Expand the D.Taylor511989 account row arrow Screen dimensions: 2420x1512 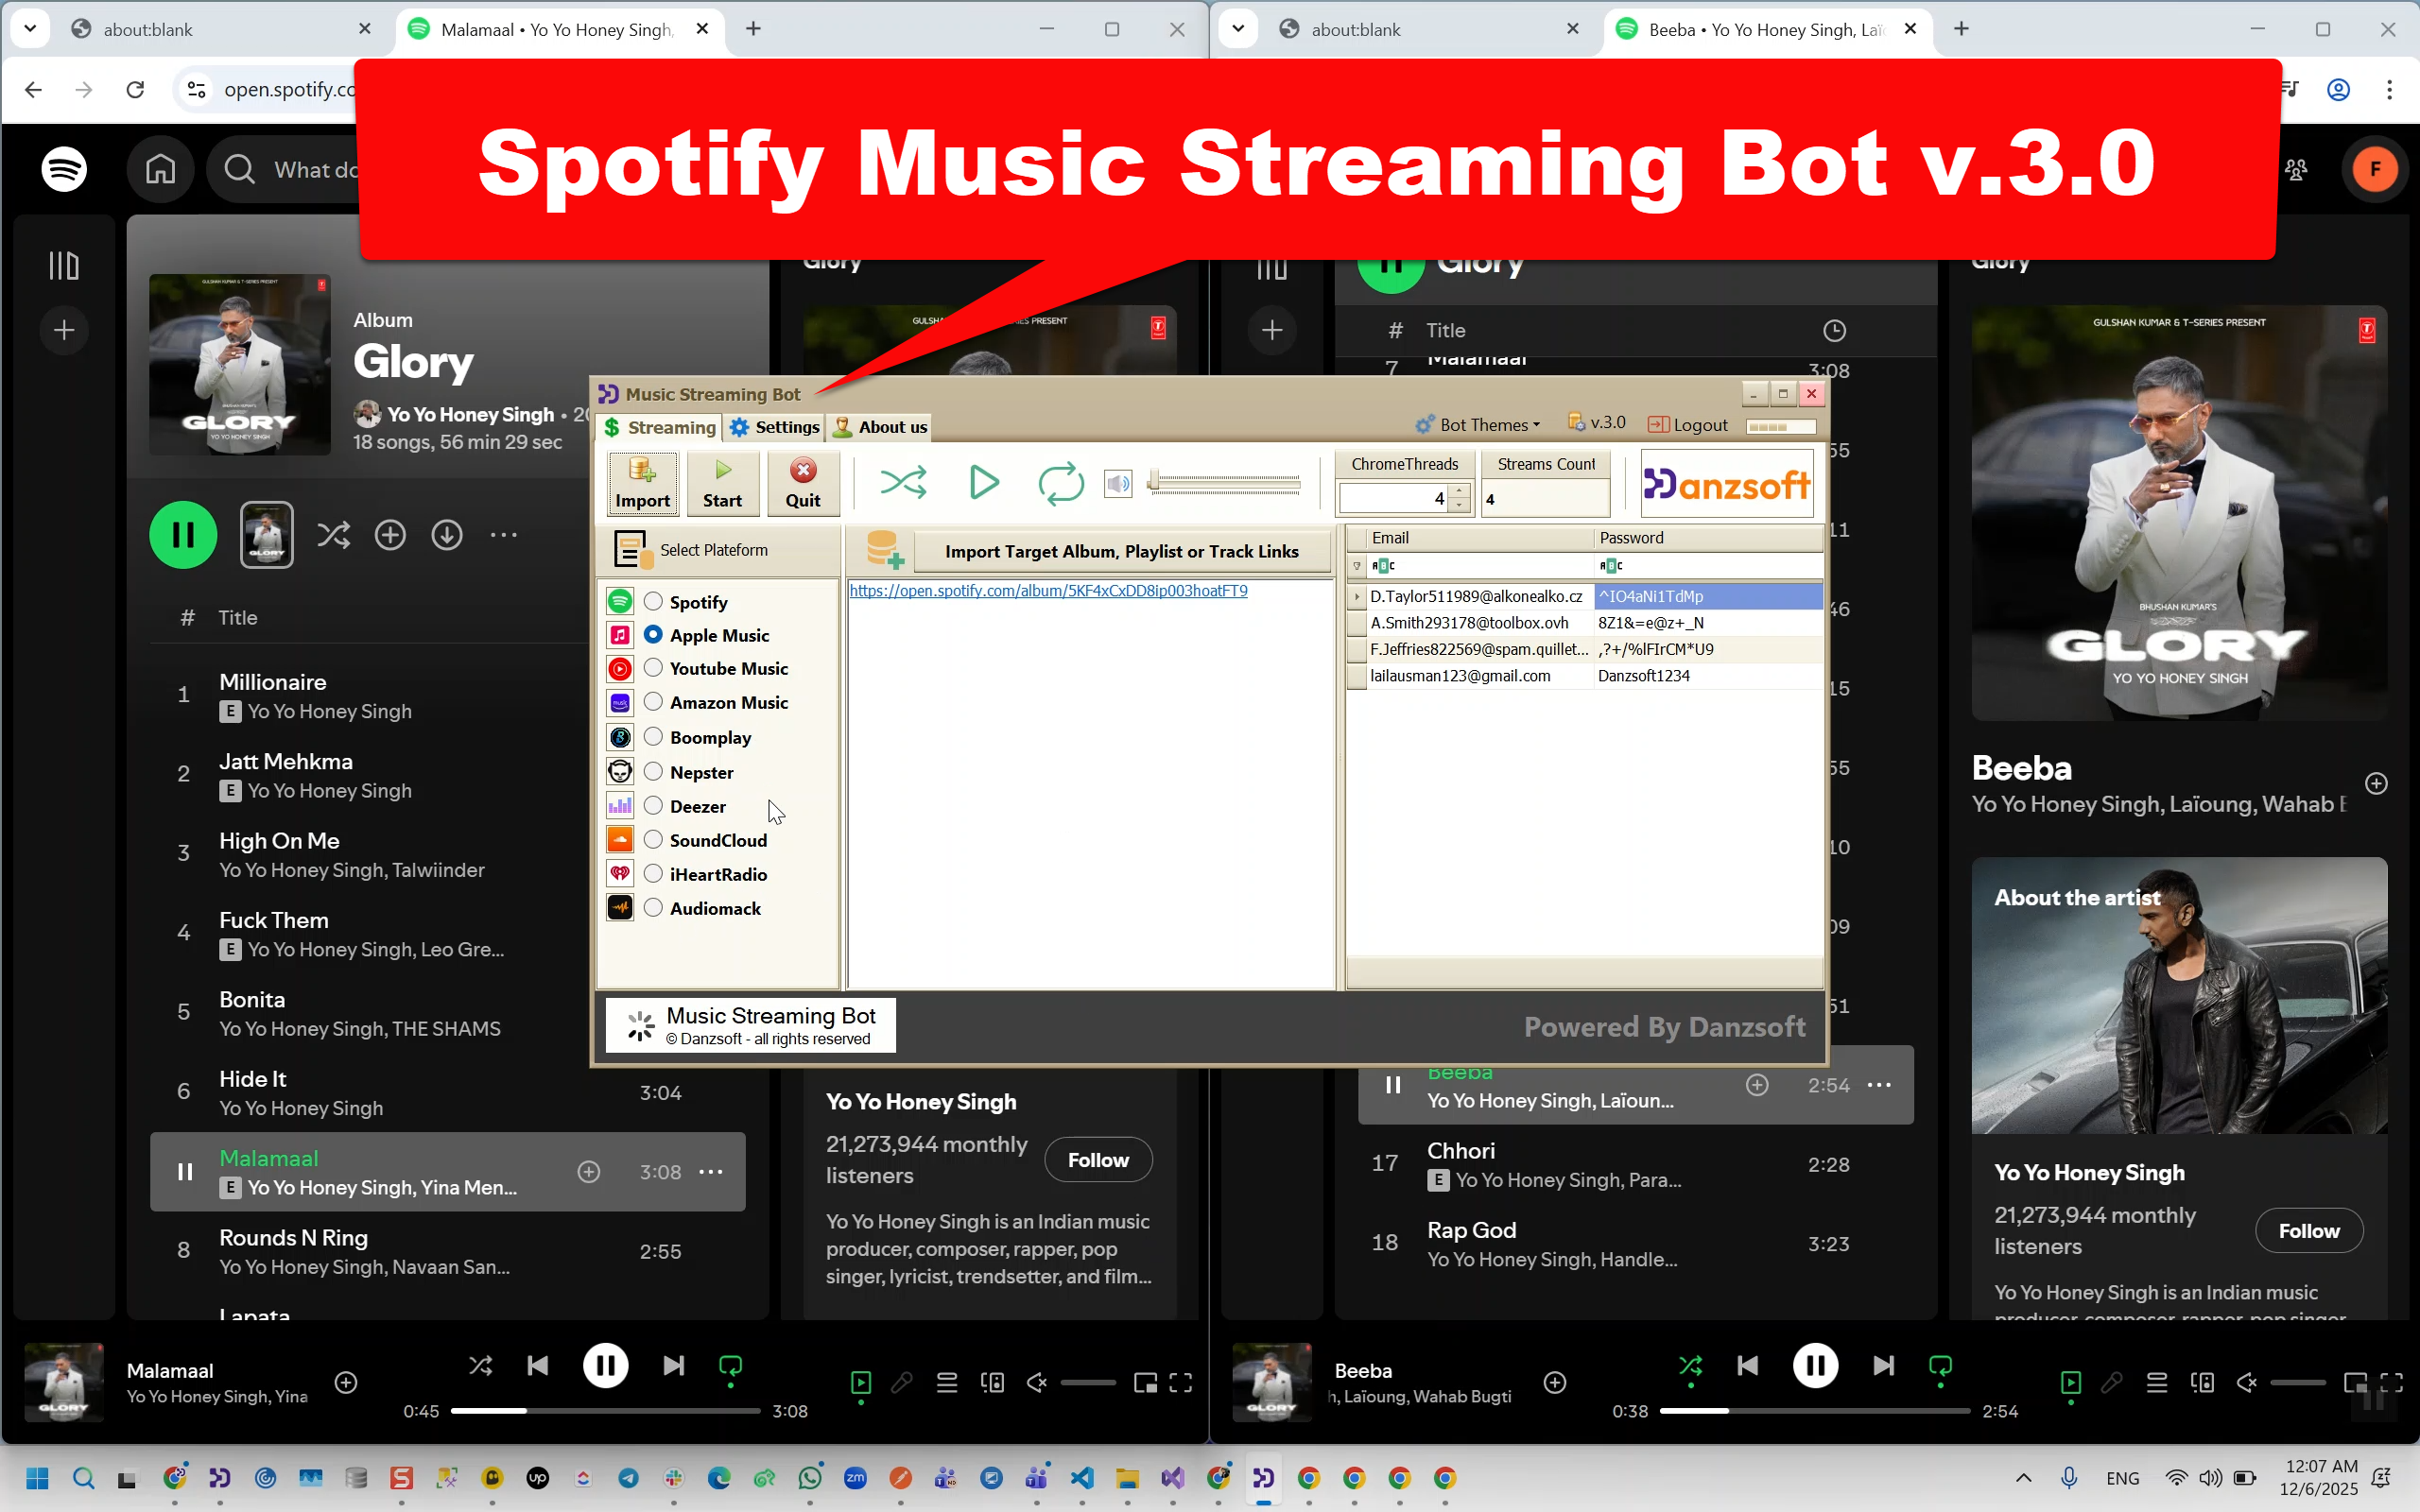pyautogui.click(x=1357, y=596)
